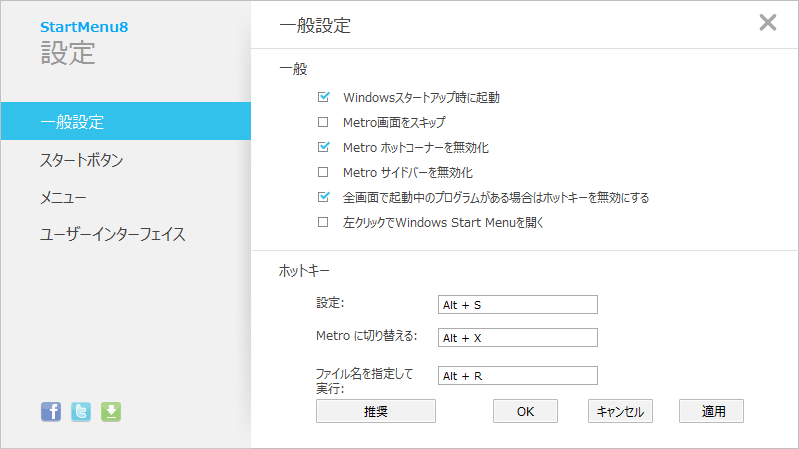Uncheck Metro ホットコーナーを無効化
Screen dimensions: 799x449
point(323,147)
